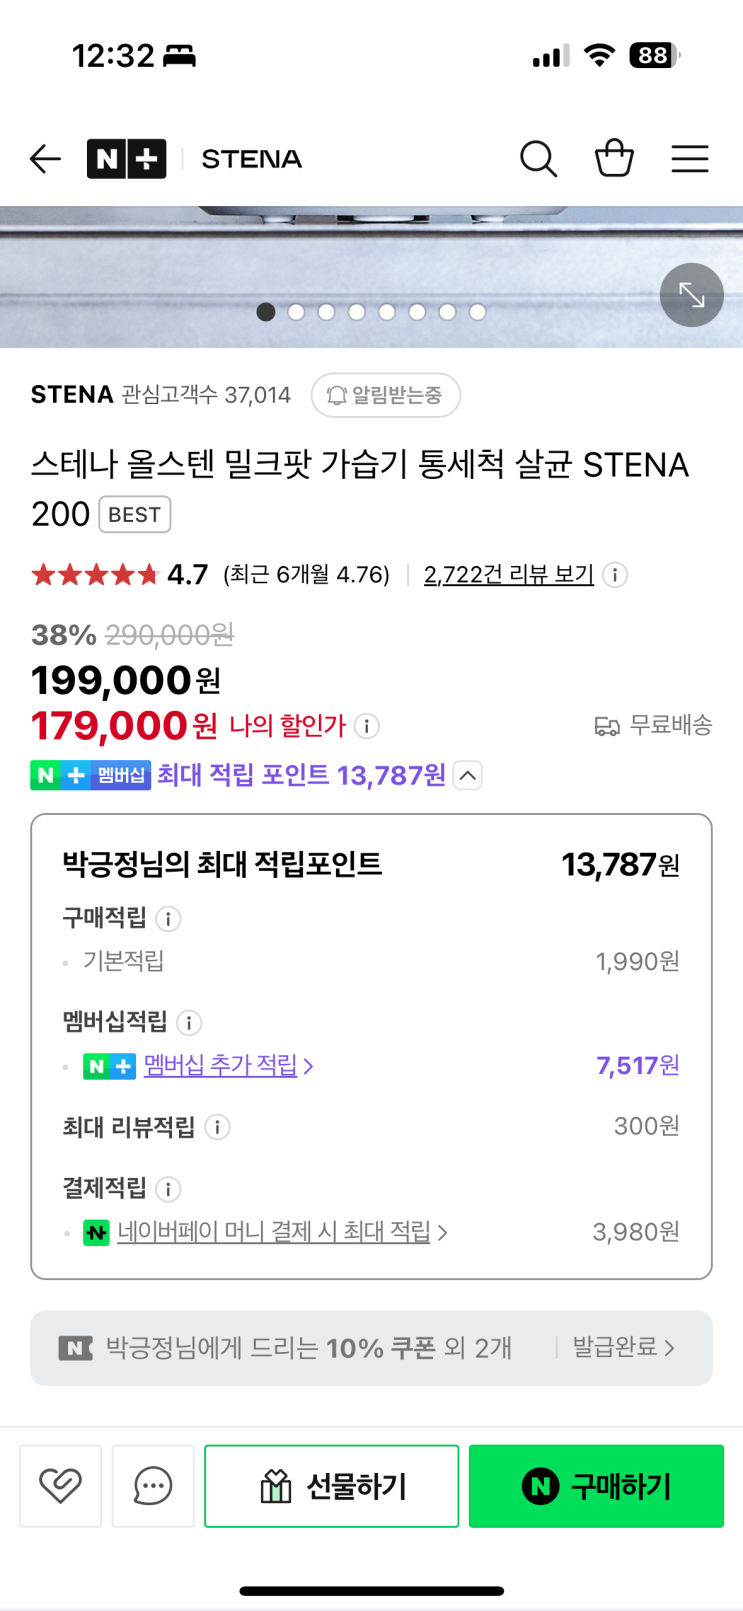Viewport: 743px width, 1611px height.
Task: Show info icon next to 구매적립
Action: coord(168,918)
